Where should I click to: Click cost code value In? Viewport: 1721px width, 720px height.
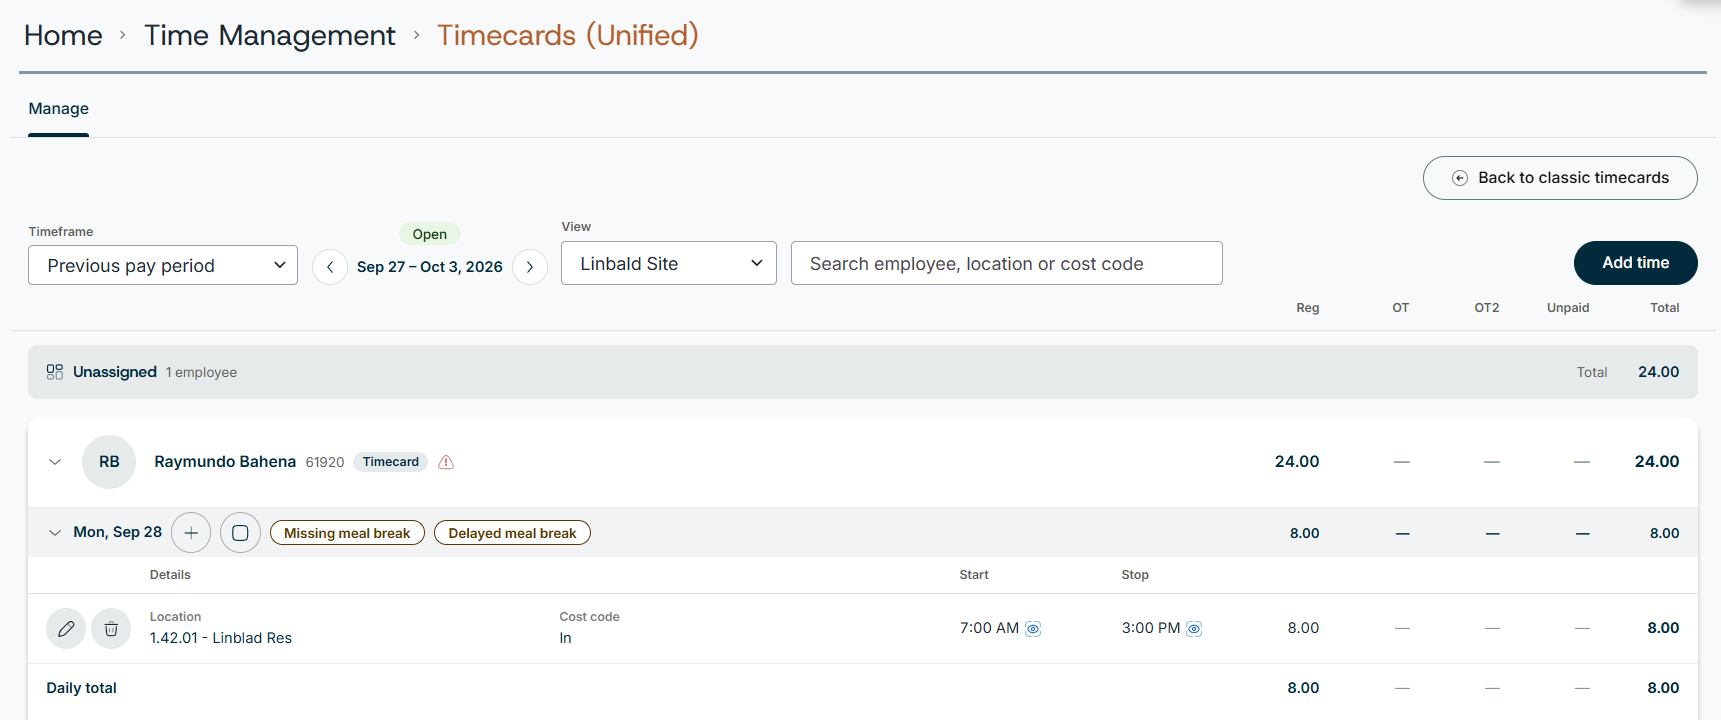566,638
